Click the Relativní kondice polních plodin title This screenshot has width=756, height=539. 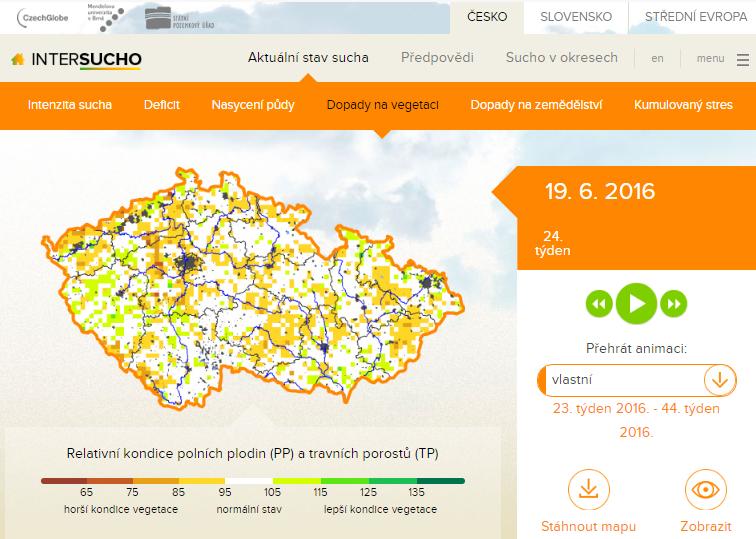click(253, 454)
